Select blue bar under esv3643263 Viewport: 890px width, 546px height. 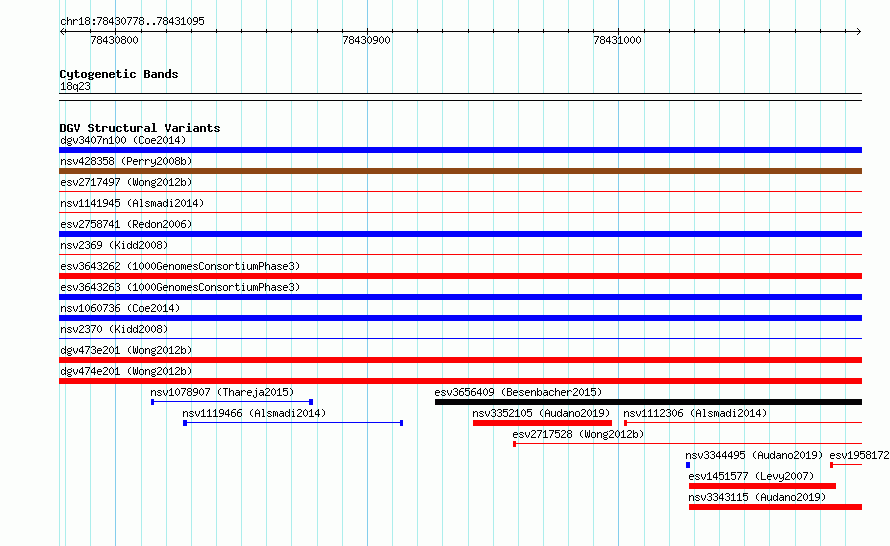[460, 297]
